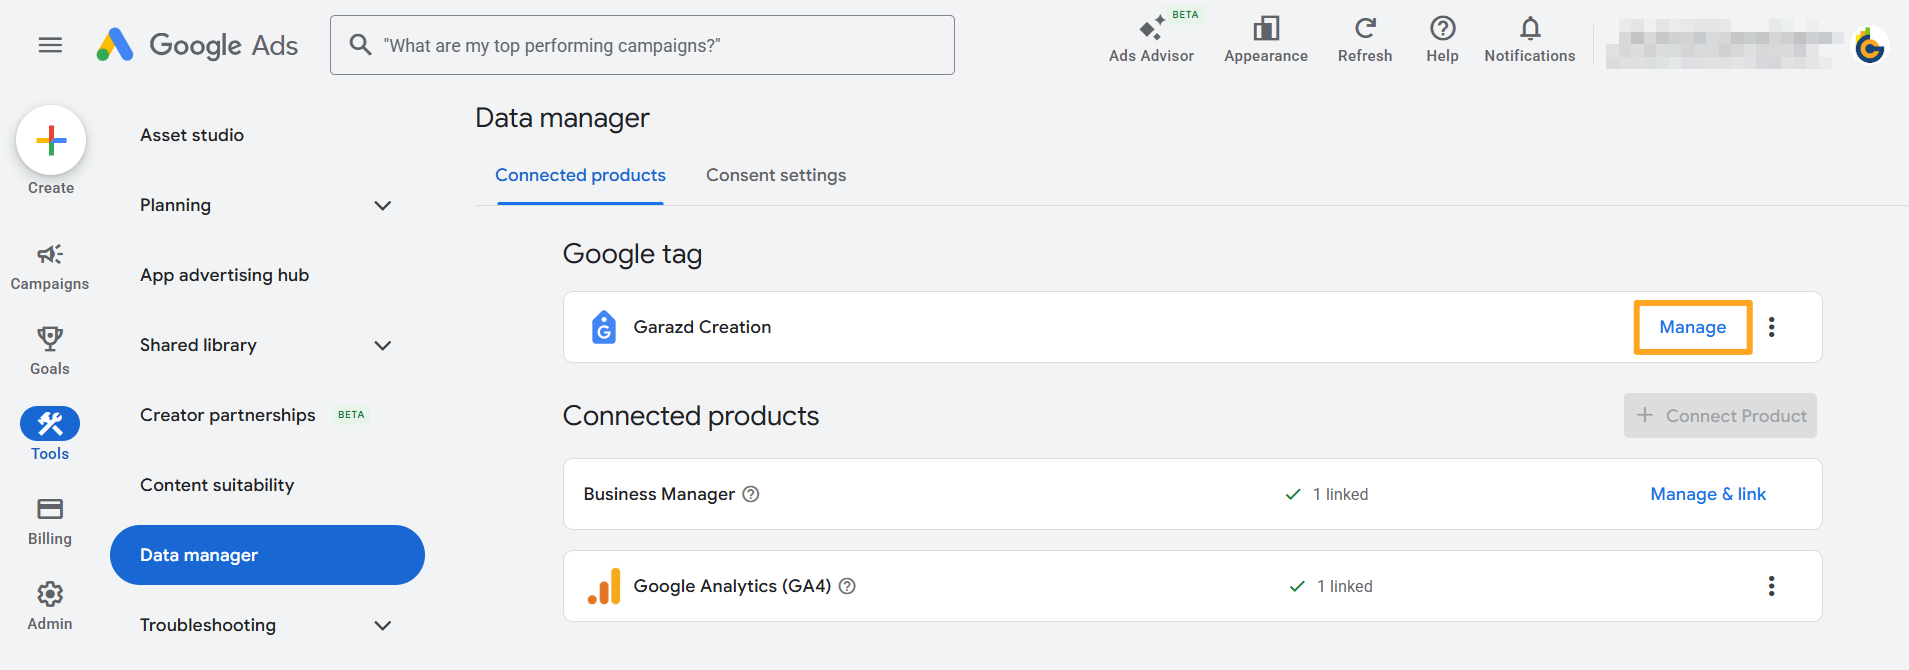Switch to the Consent settings tab
This screenshot has width=1909, height=670.
point(776,175)
